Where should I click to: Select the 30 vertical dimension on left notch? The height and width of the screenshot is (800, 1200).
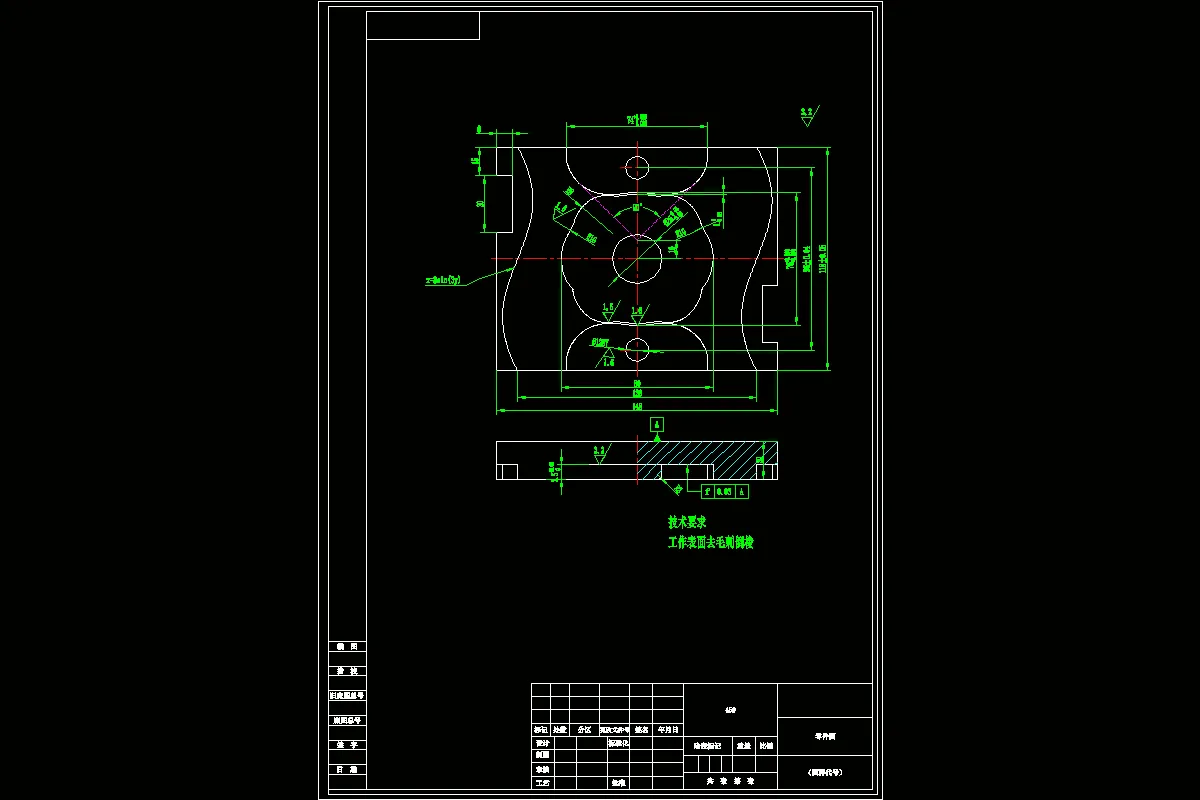click(480, 203)
